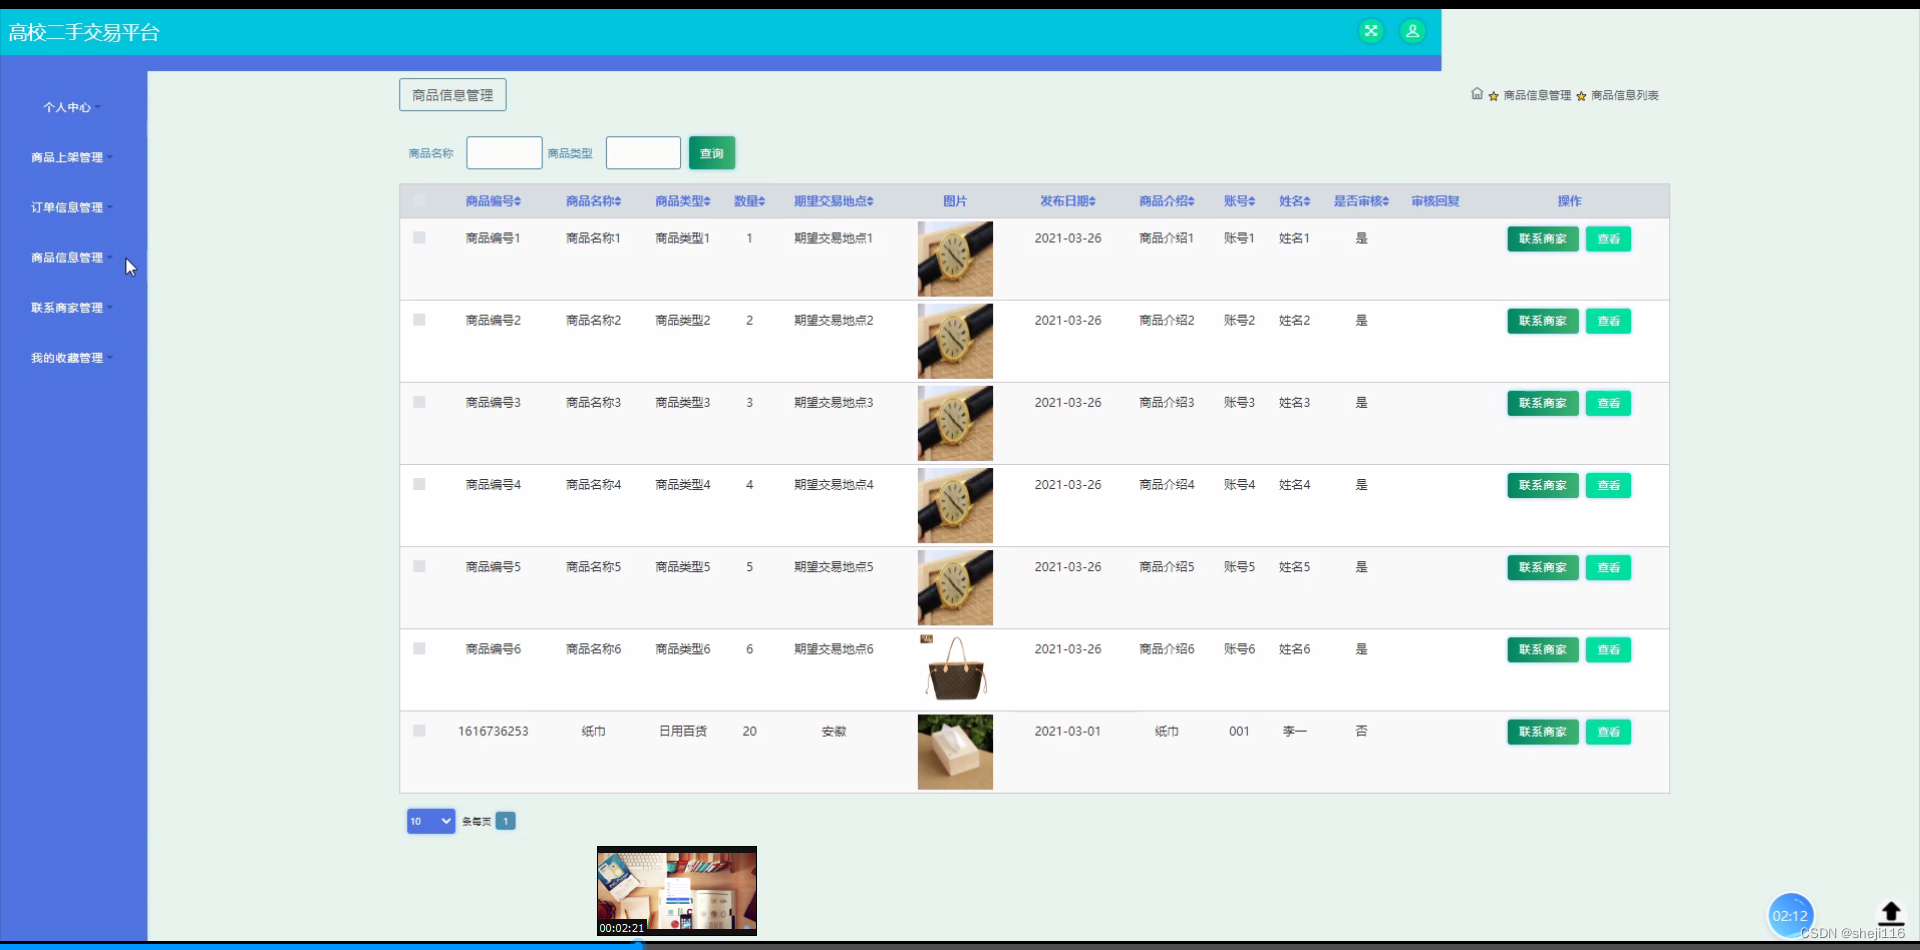Click the sort arrows on 商品编号 column

click(517, 200)
